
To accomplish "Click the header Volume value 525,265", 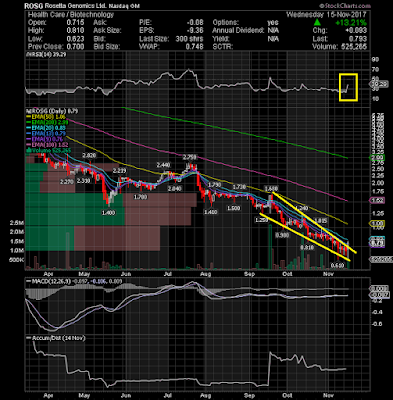I will point(353,46).
